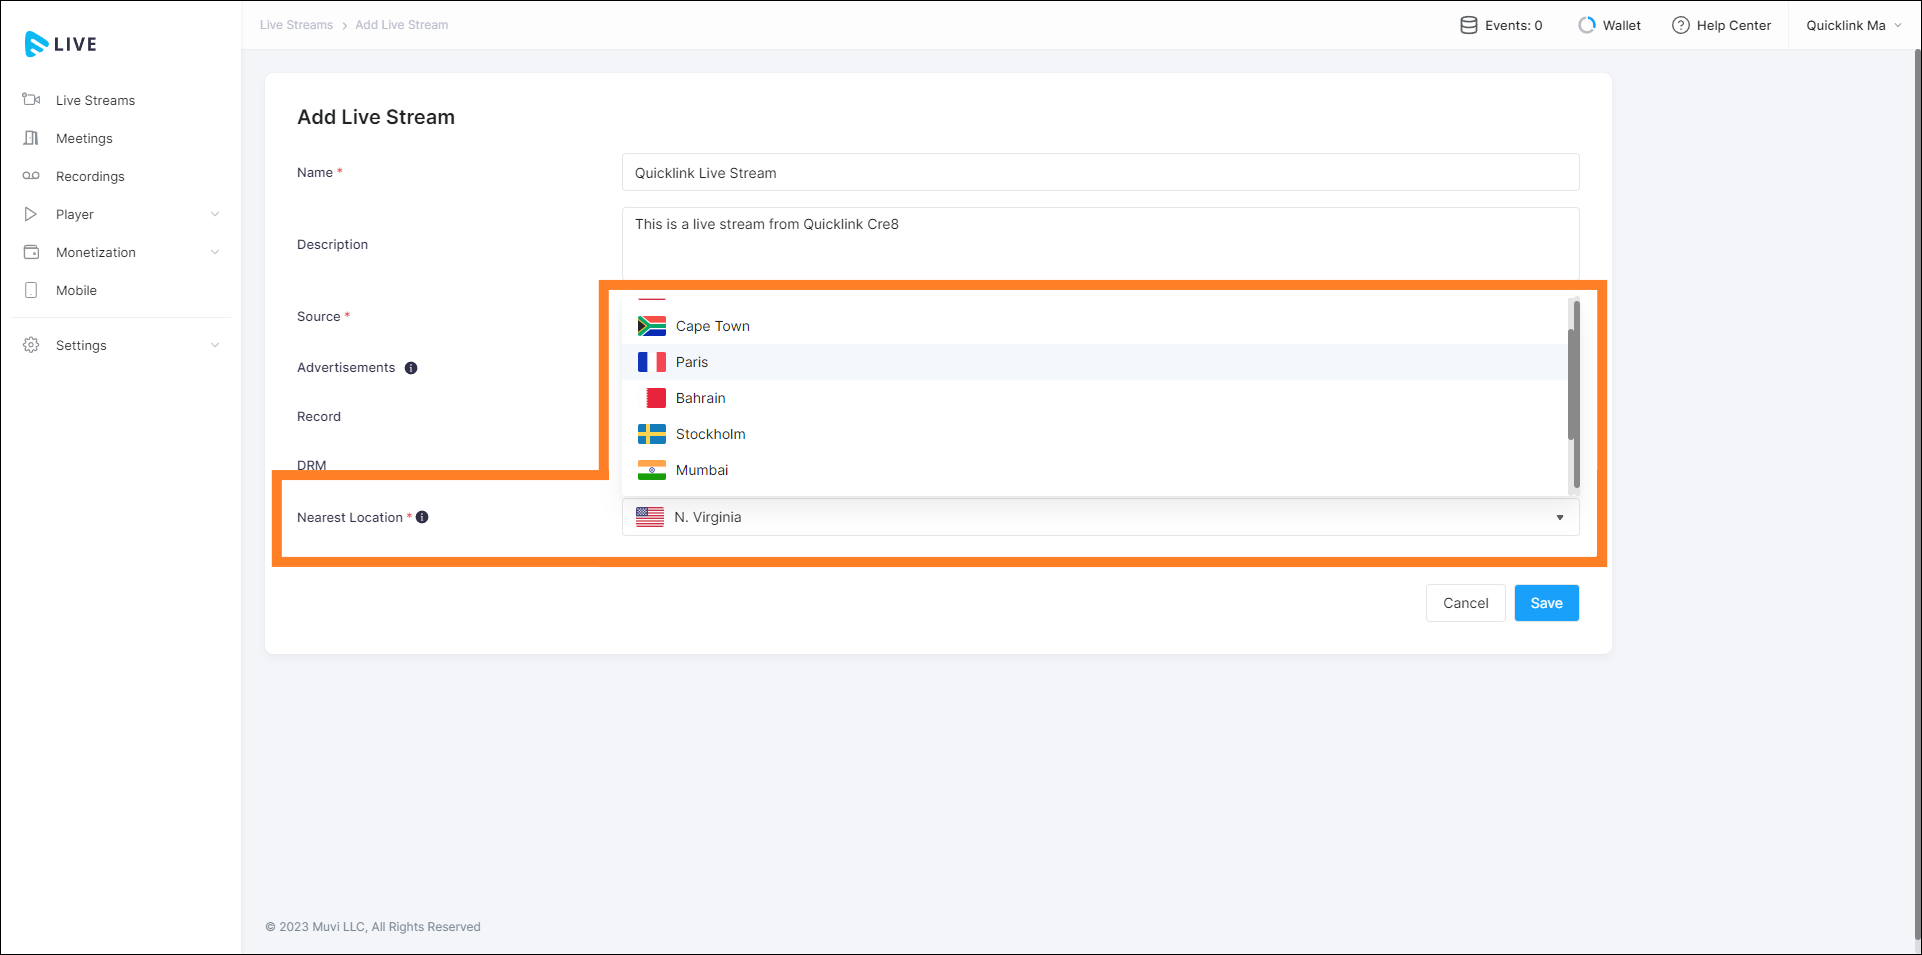Click the Wallet icon in header
This screenshot has width=1922, height=955.
tap(1587, 25)
